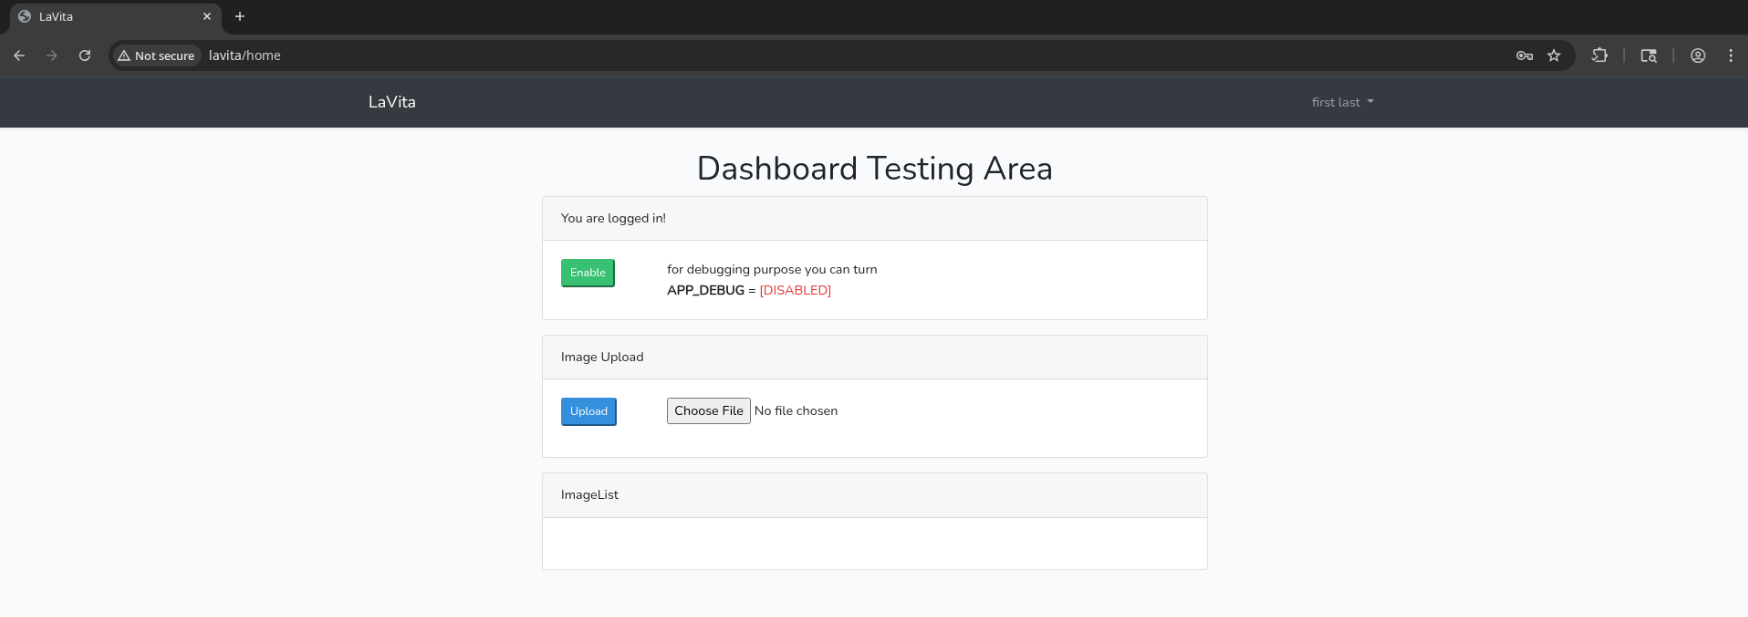Open the 'Not secure' site info chip
The height and width of the screenshot is (617, 1748).
click(156, 56)
